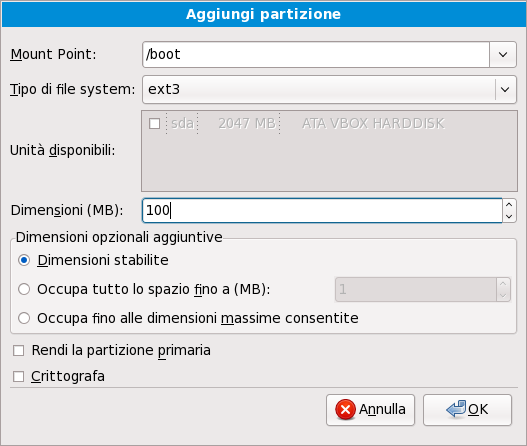Open the Tipo di file system combo box
This screenshot has width=527, height=446.
click(329, 89)
